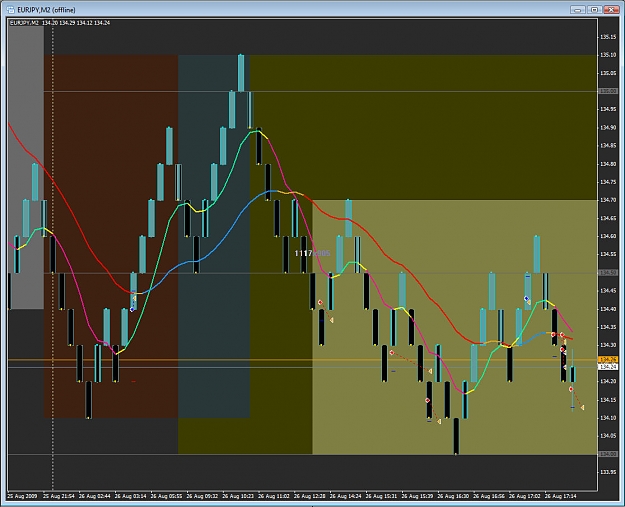Click the gray 135.00 level price tag
625x507 pixels.
[x=608, y=91]
